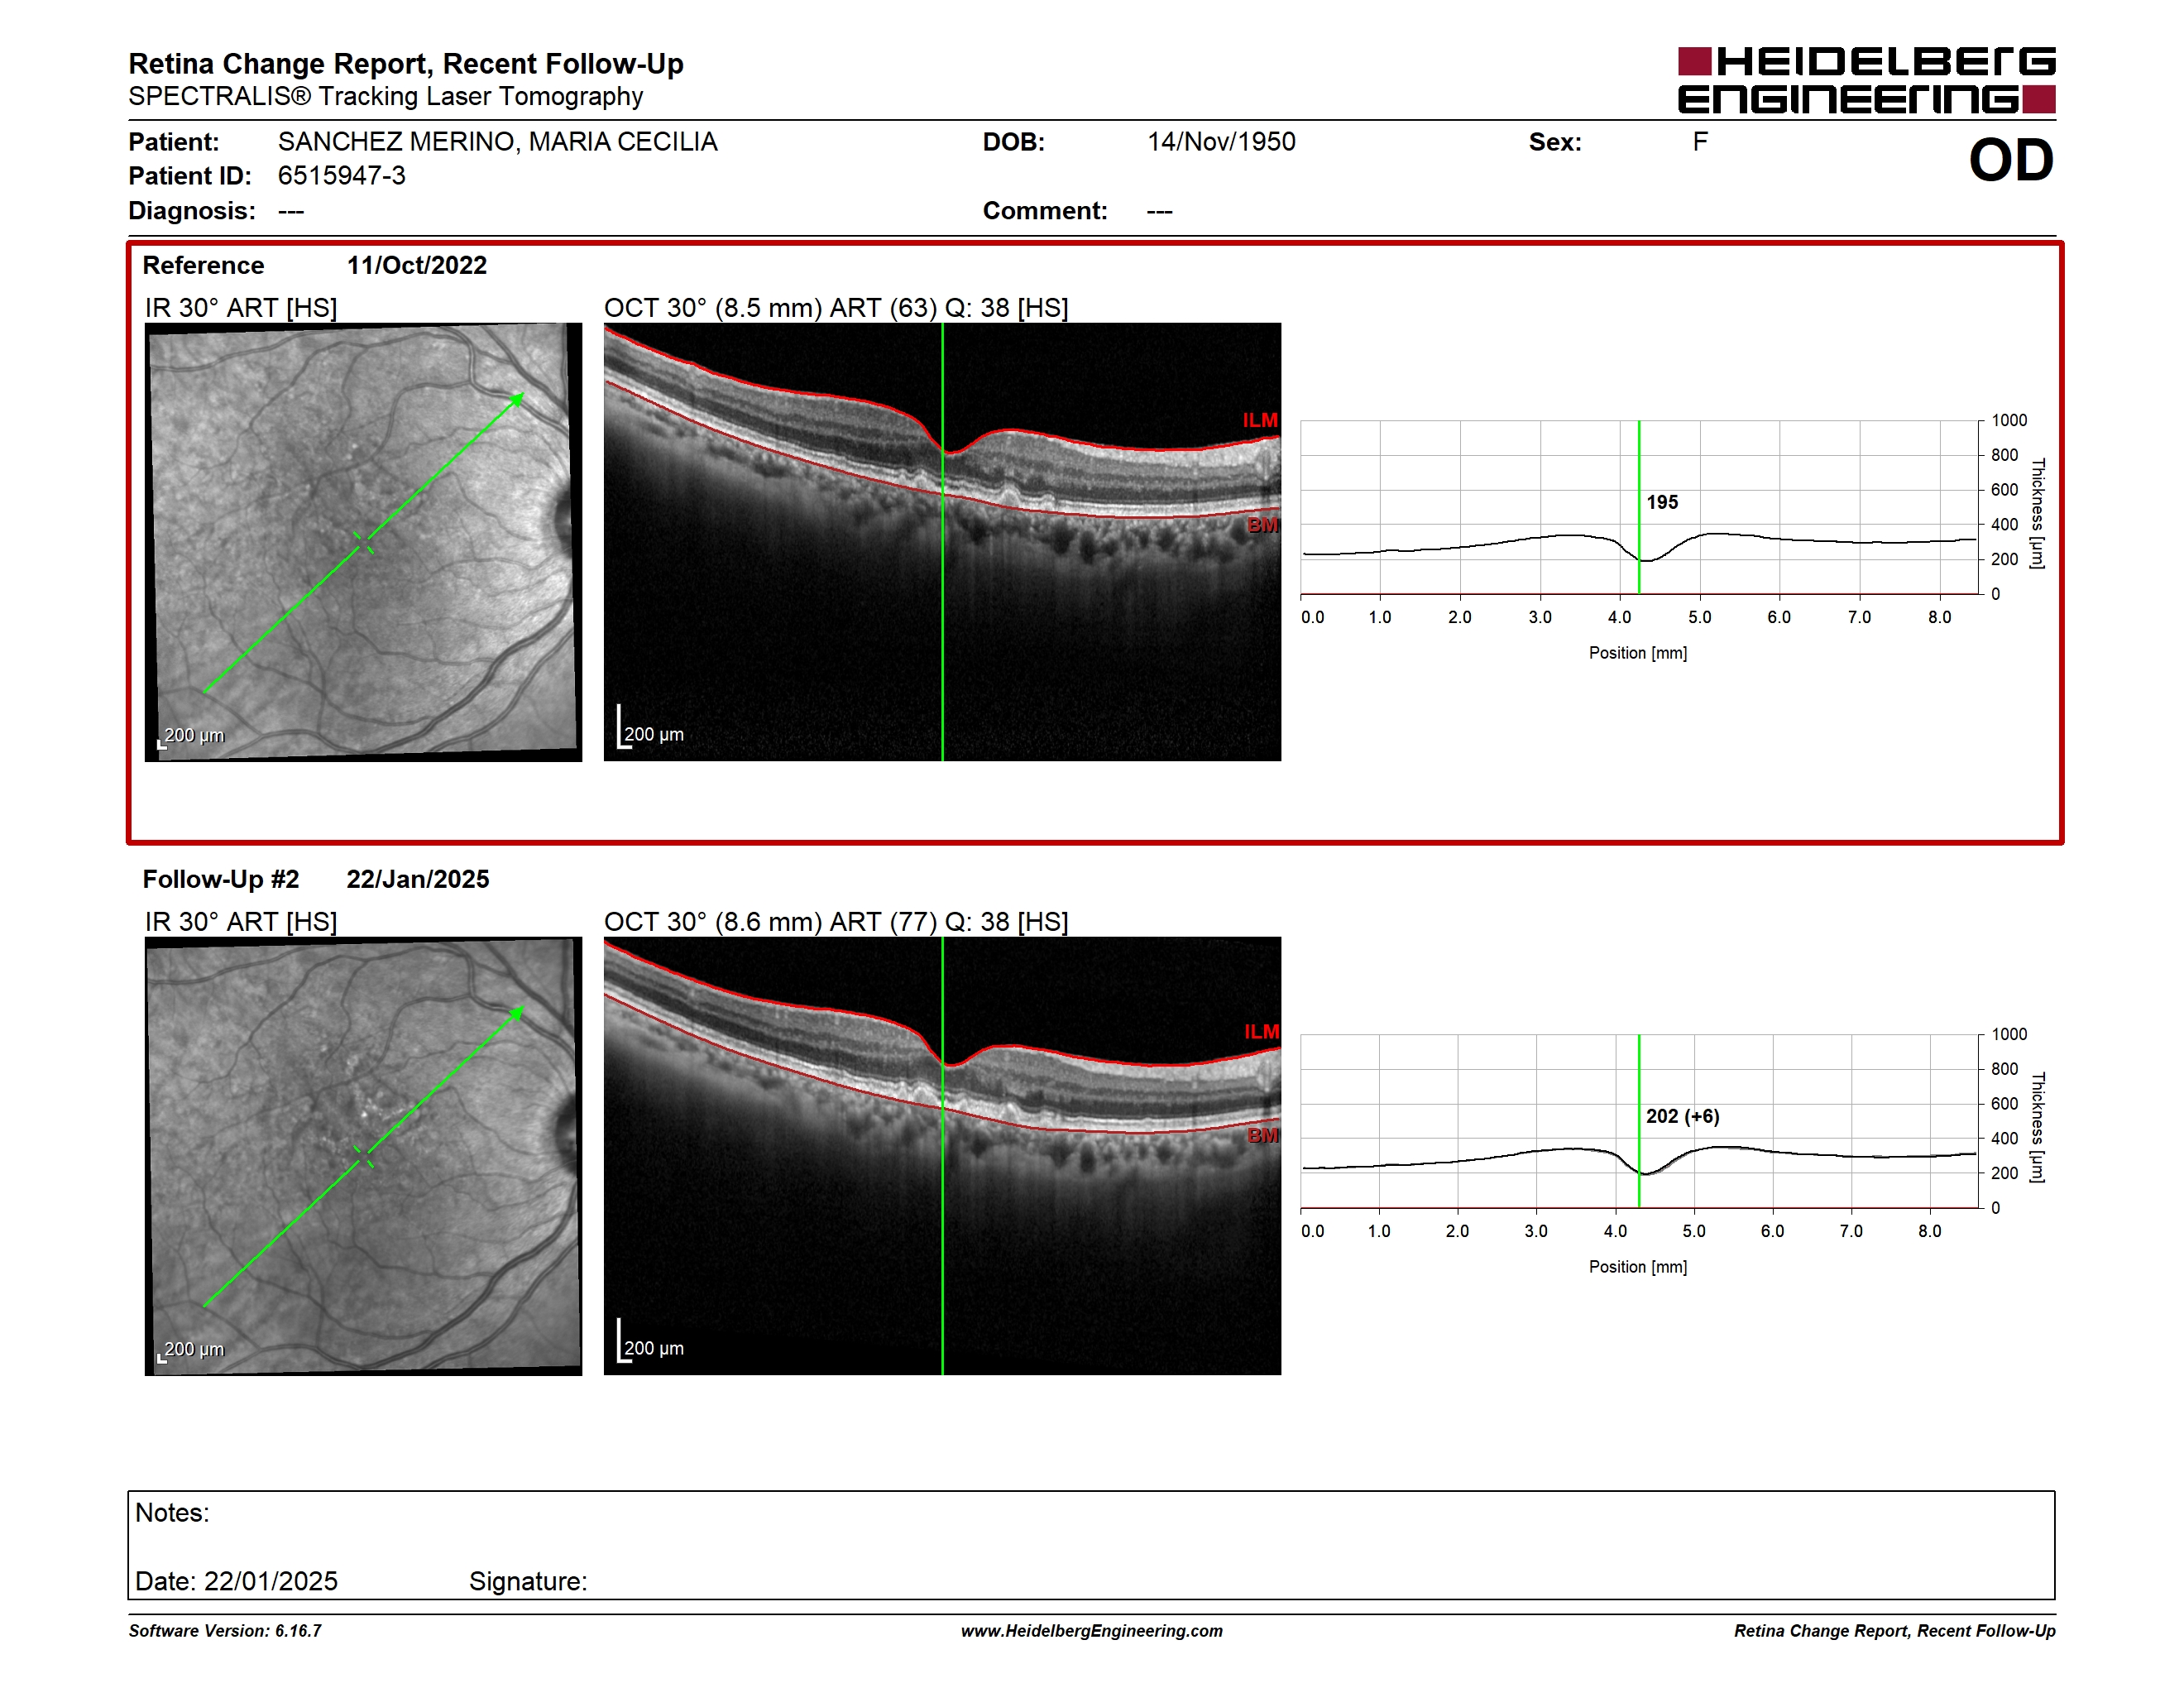This screenshot has height=1688, width=2184.
Task: Click the OD eye indicator
Action: tap(2011, 160)
